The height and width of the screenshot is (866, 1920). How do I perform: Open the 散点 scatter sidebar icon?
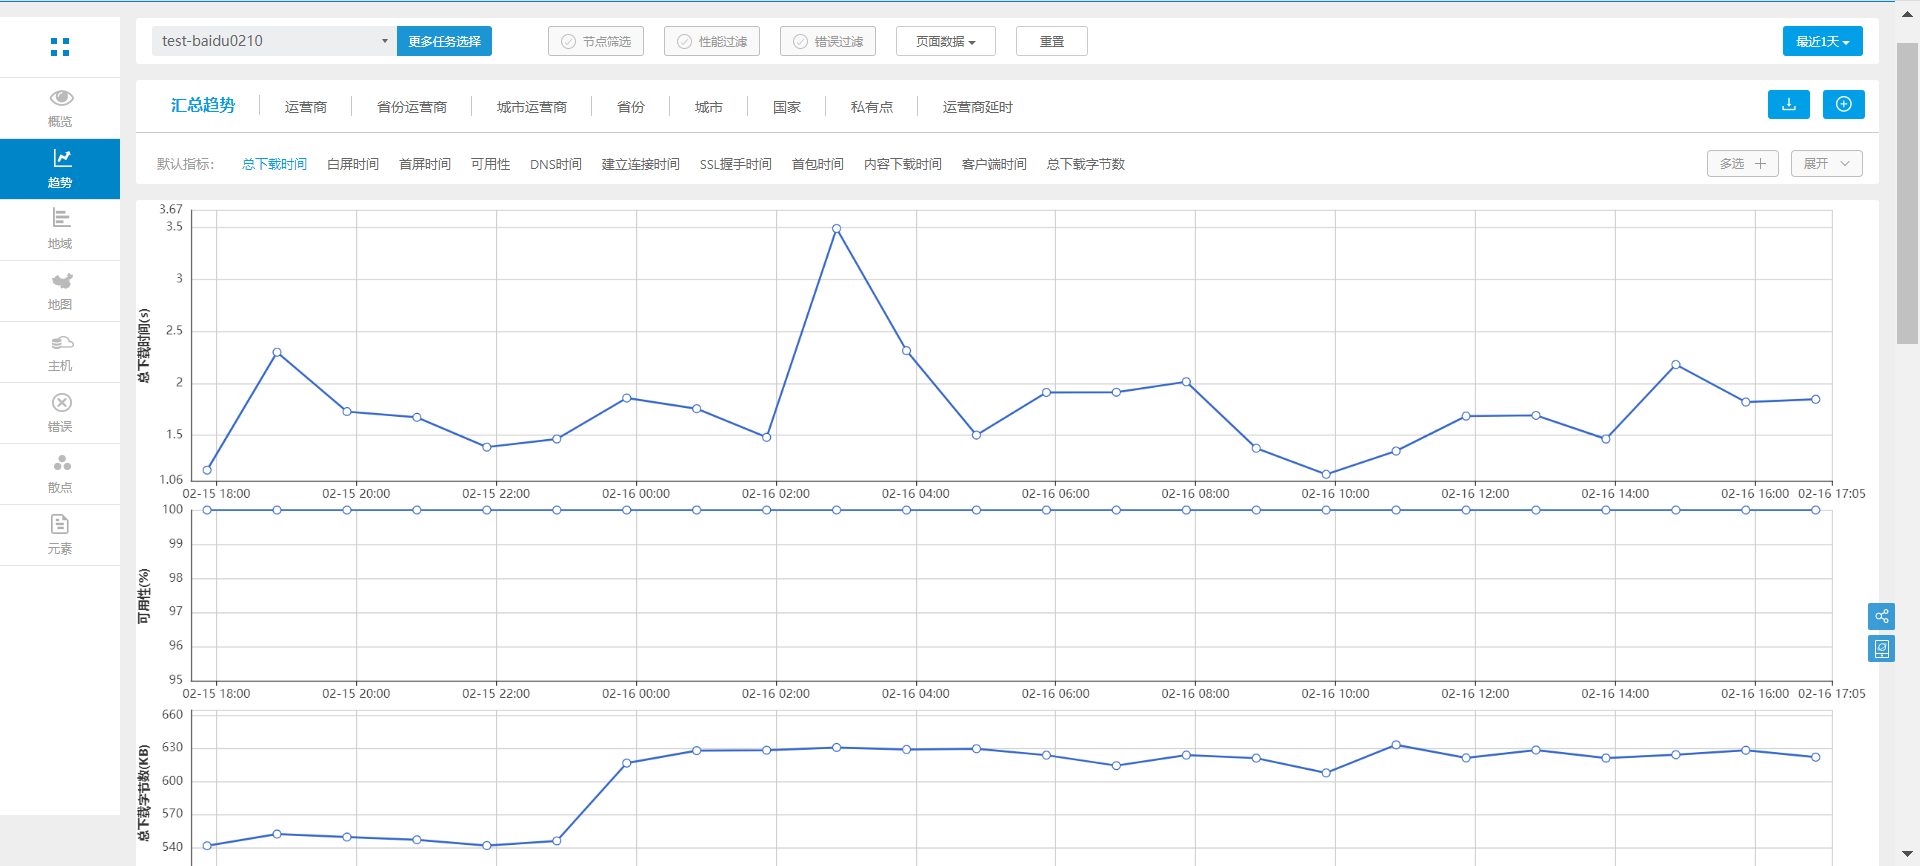pos(60,464)
